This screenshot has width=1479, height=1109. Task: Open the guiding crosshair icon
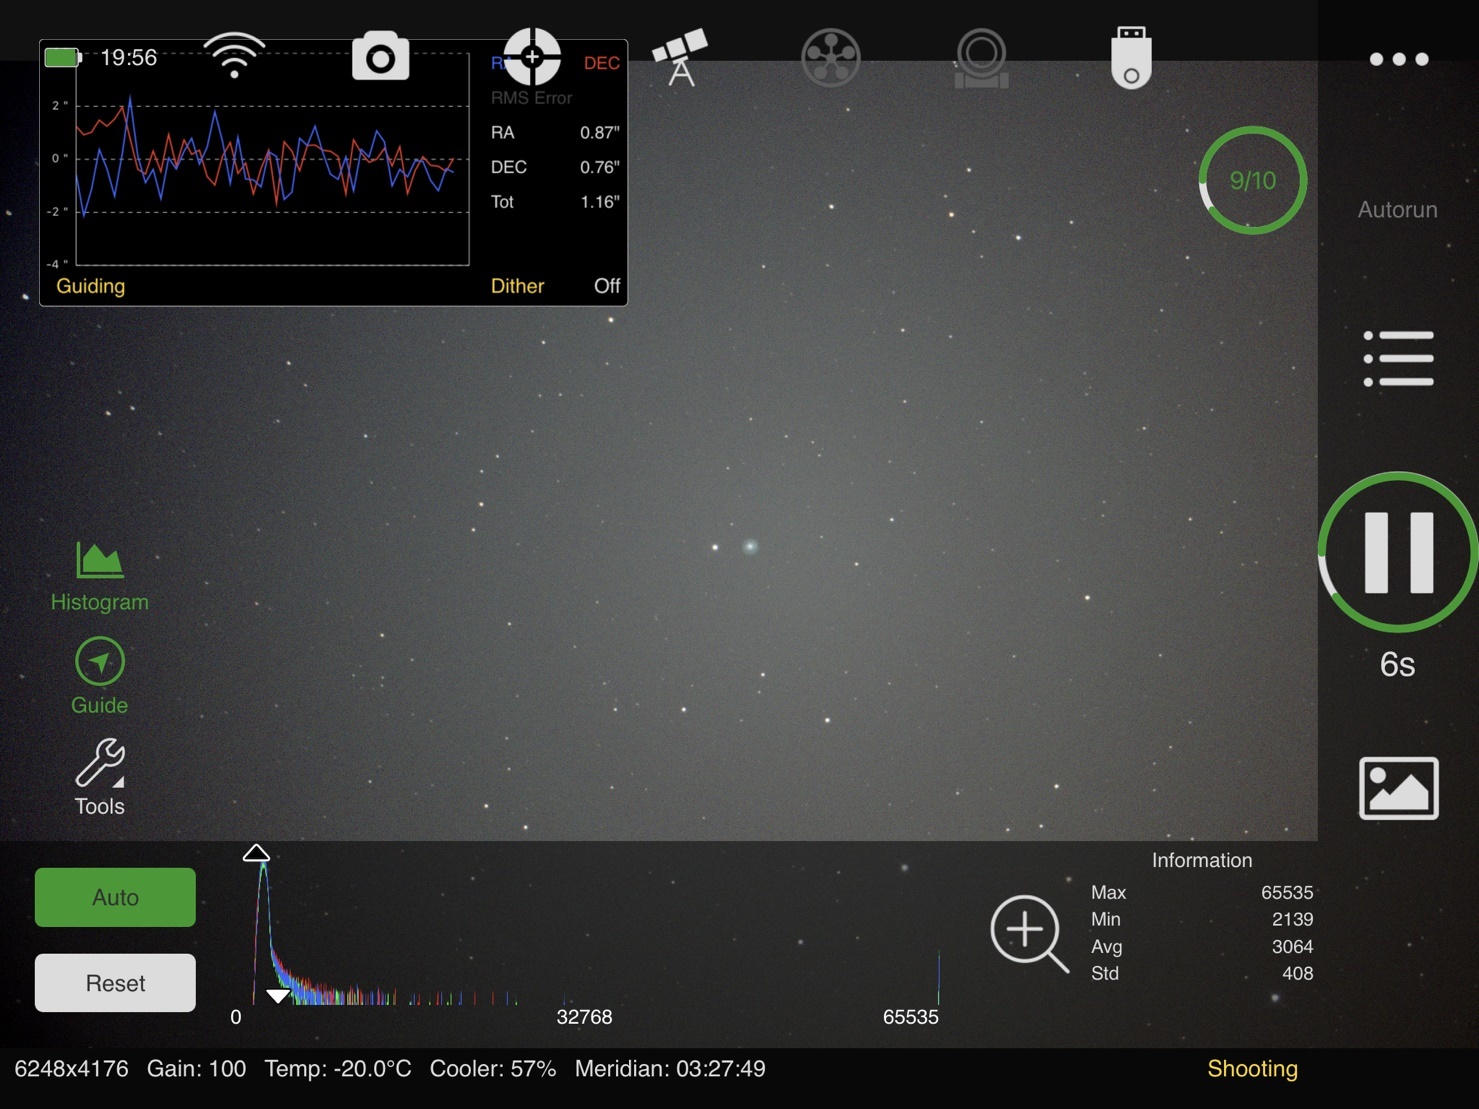tap(532, 57)
